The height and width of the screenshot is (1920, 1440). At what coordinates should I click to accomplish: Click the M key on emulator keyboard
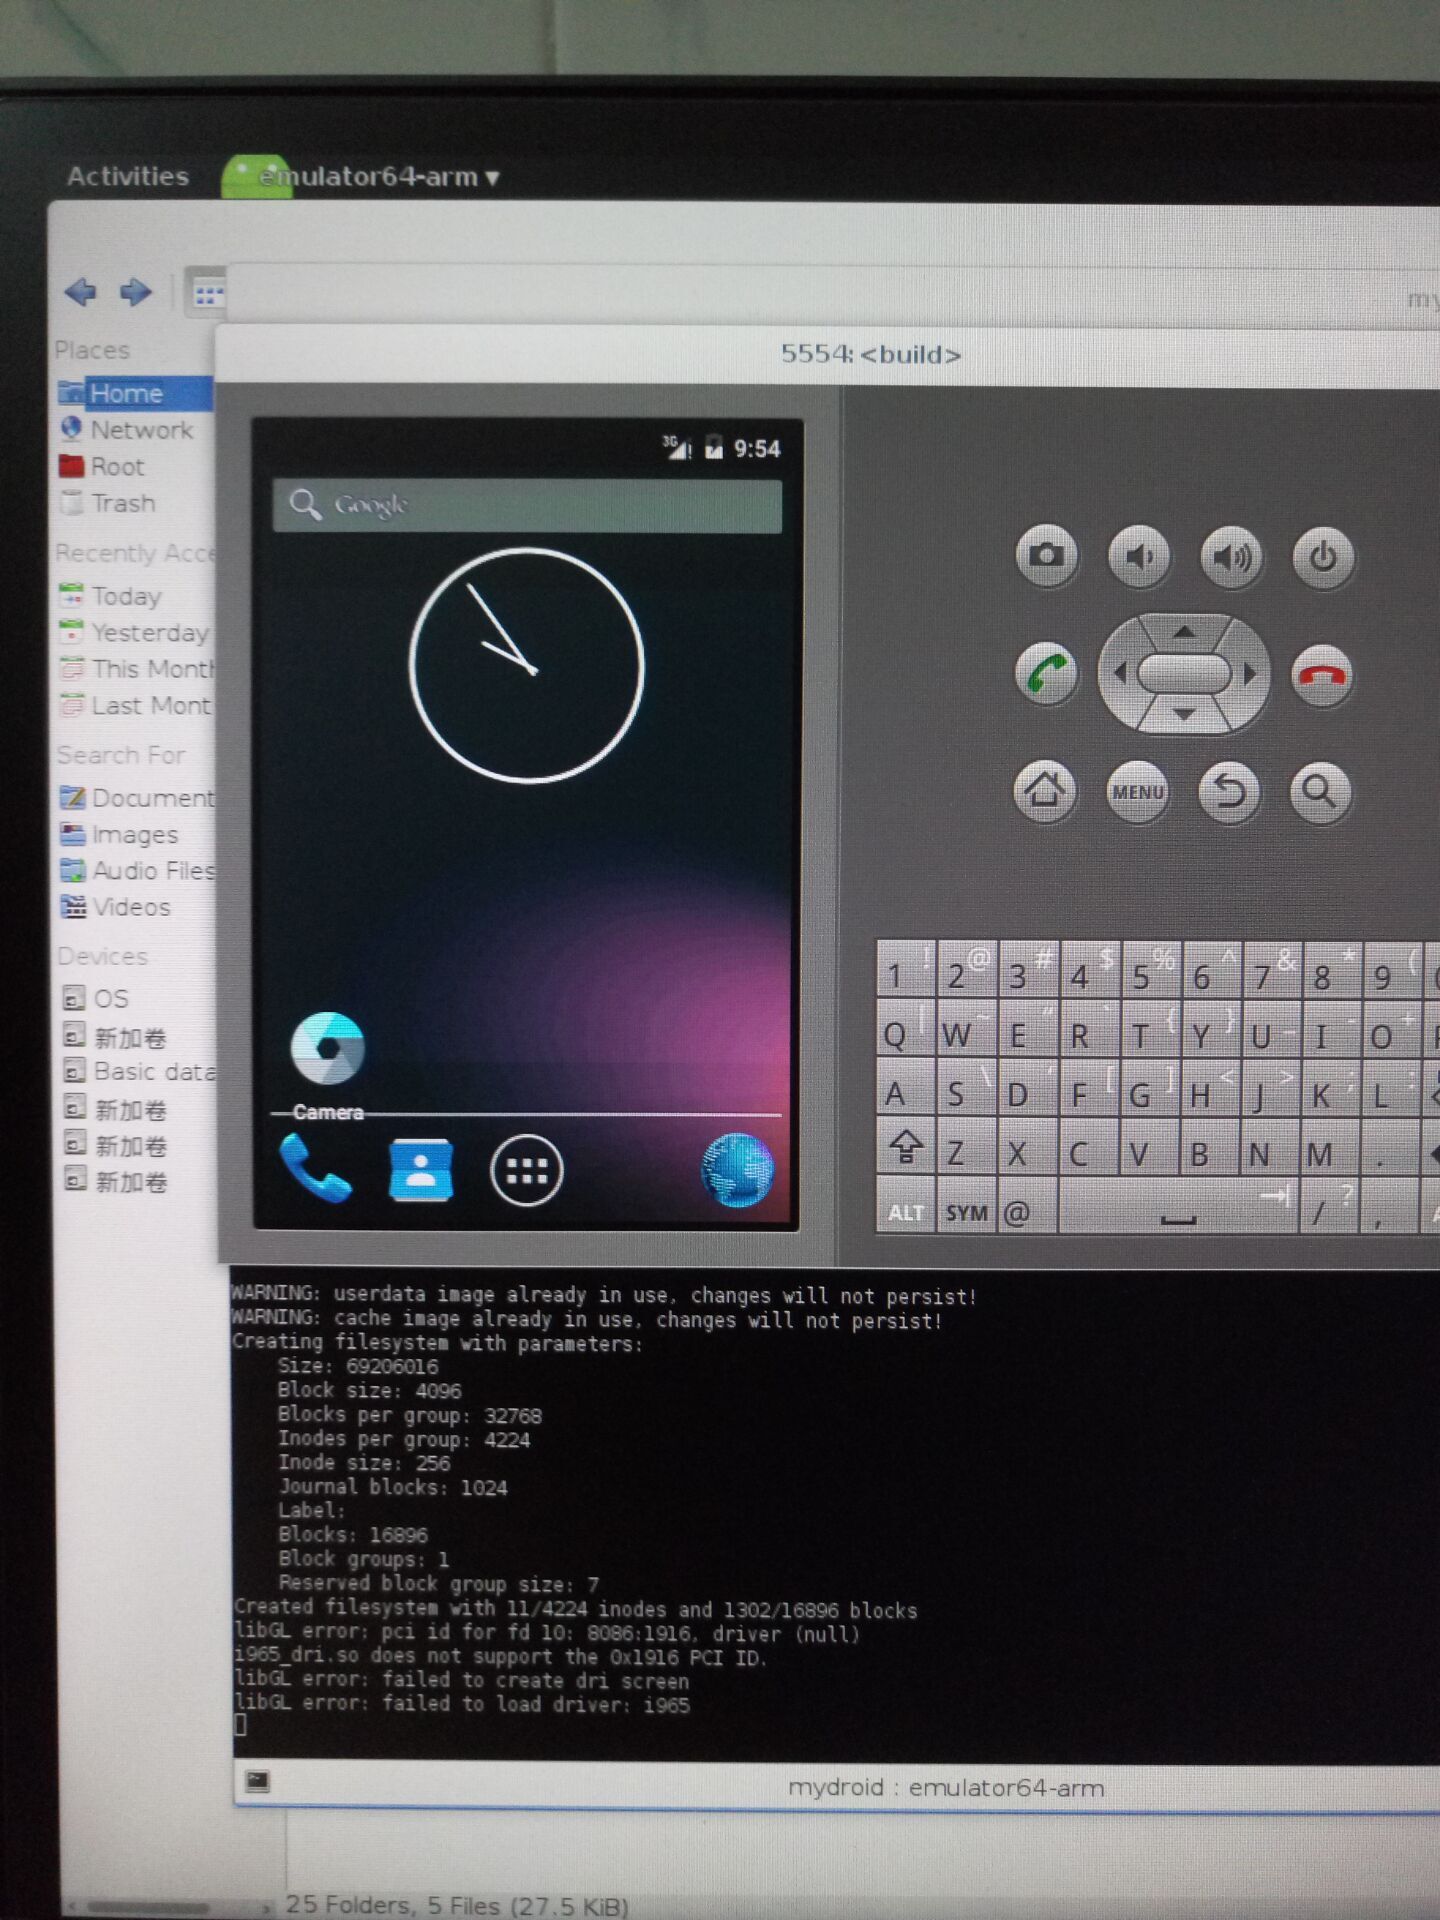tap(1329, 1148)
